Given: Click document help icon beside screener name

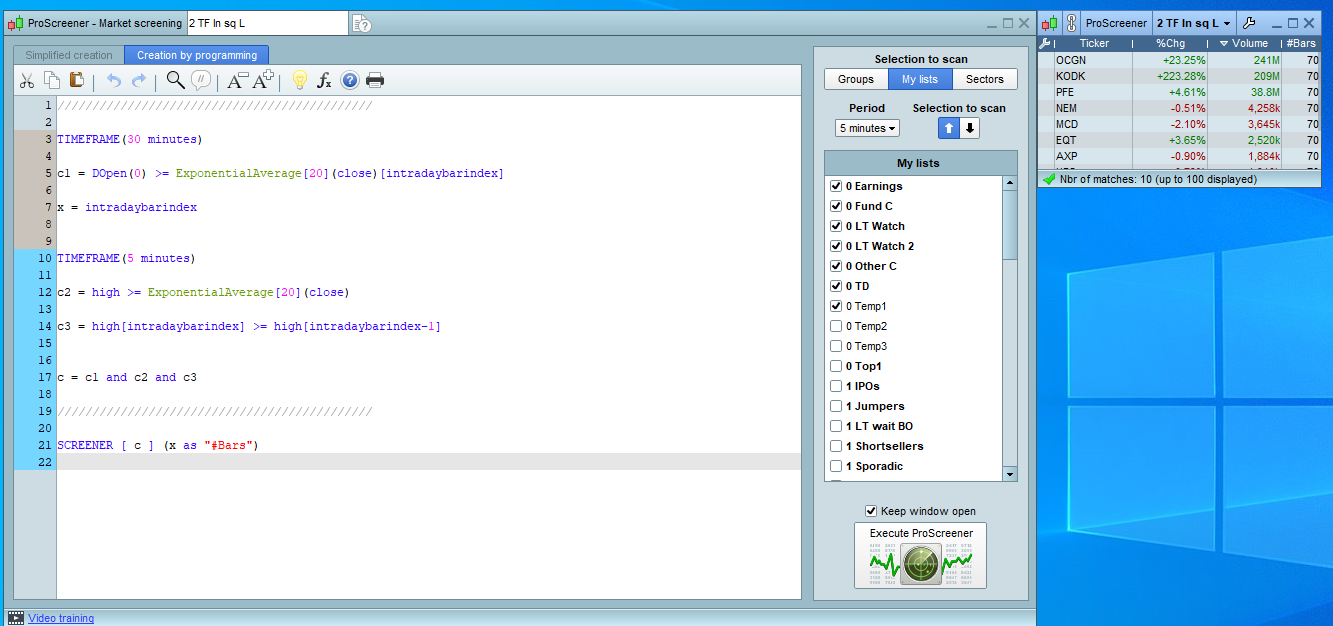Looking at the screenshot, I should (362, 23).
